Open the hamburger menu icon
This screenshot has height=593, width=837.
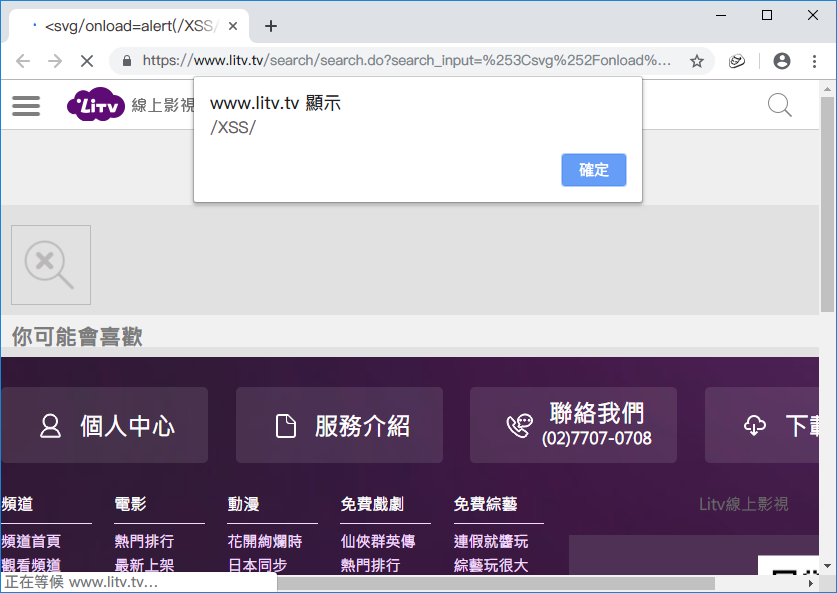pyautogui.click(x=26, y=106)
